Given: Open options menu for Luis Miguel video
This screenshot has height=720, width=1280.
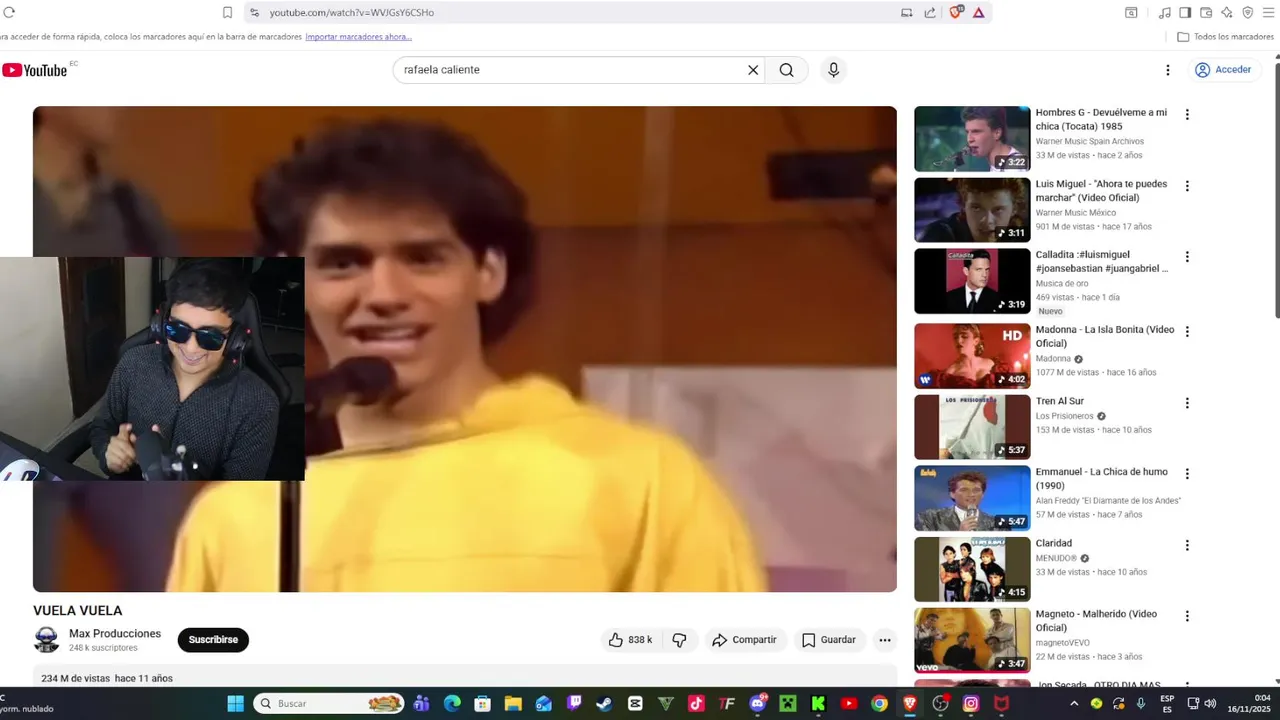Looking at the screenshot, I should coord(1187,186).
